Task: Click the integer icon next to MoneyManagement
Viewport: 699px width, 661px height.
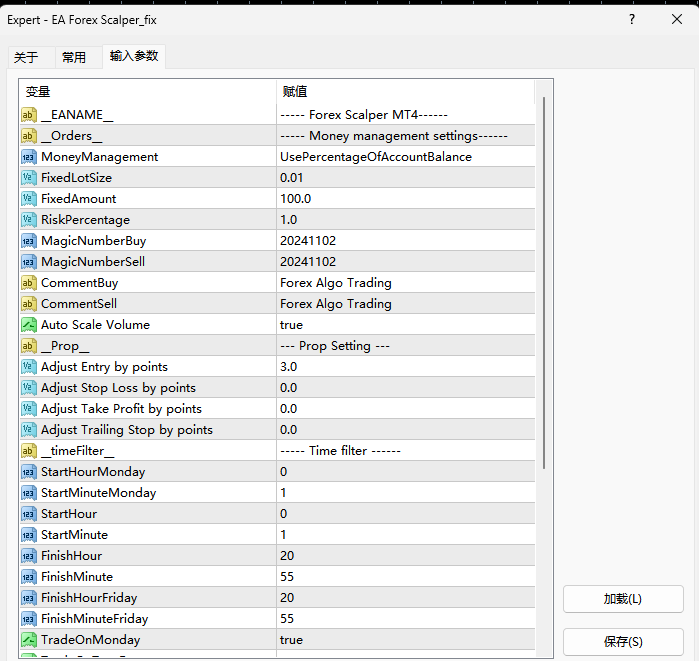Action: coord(29,157)
